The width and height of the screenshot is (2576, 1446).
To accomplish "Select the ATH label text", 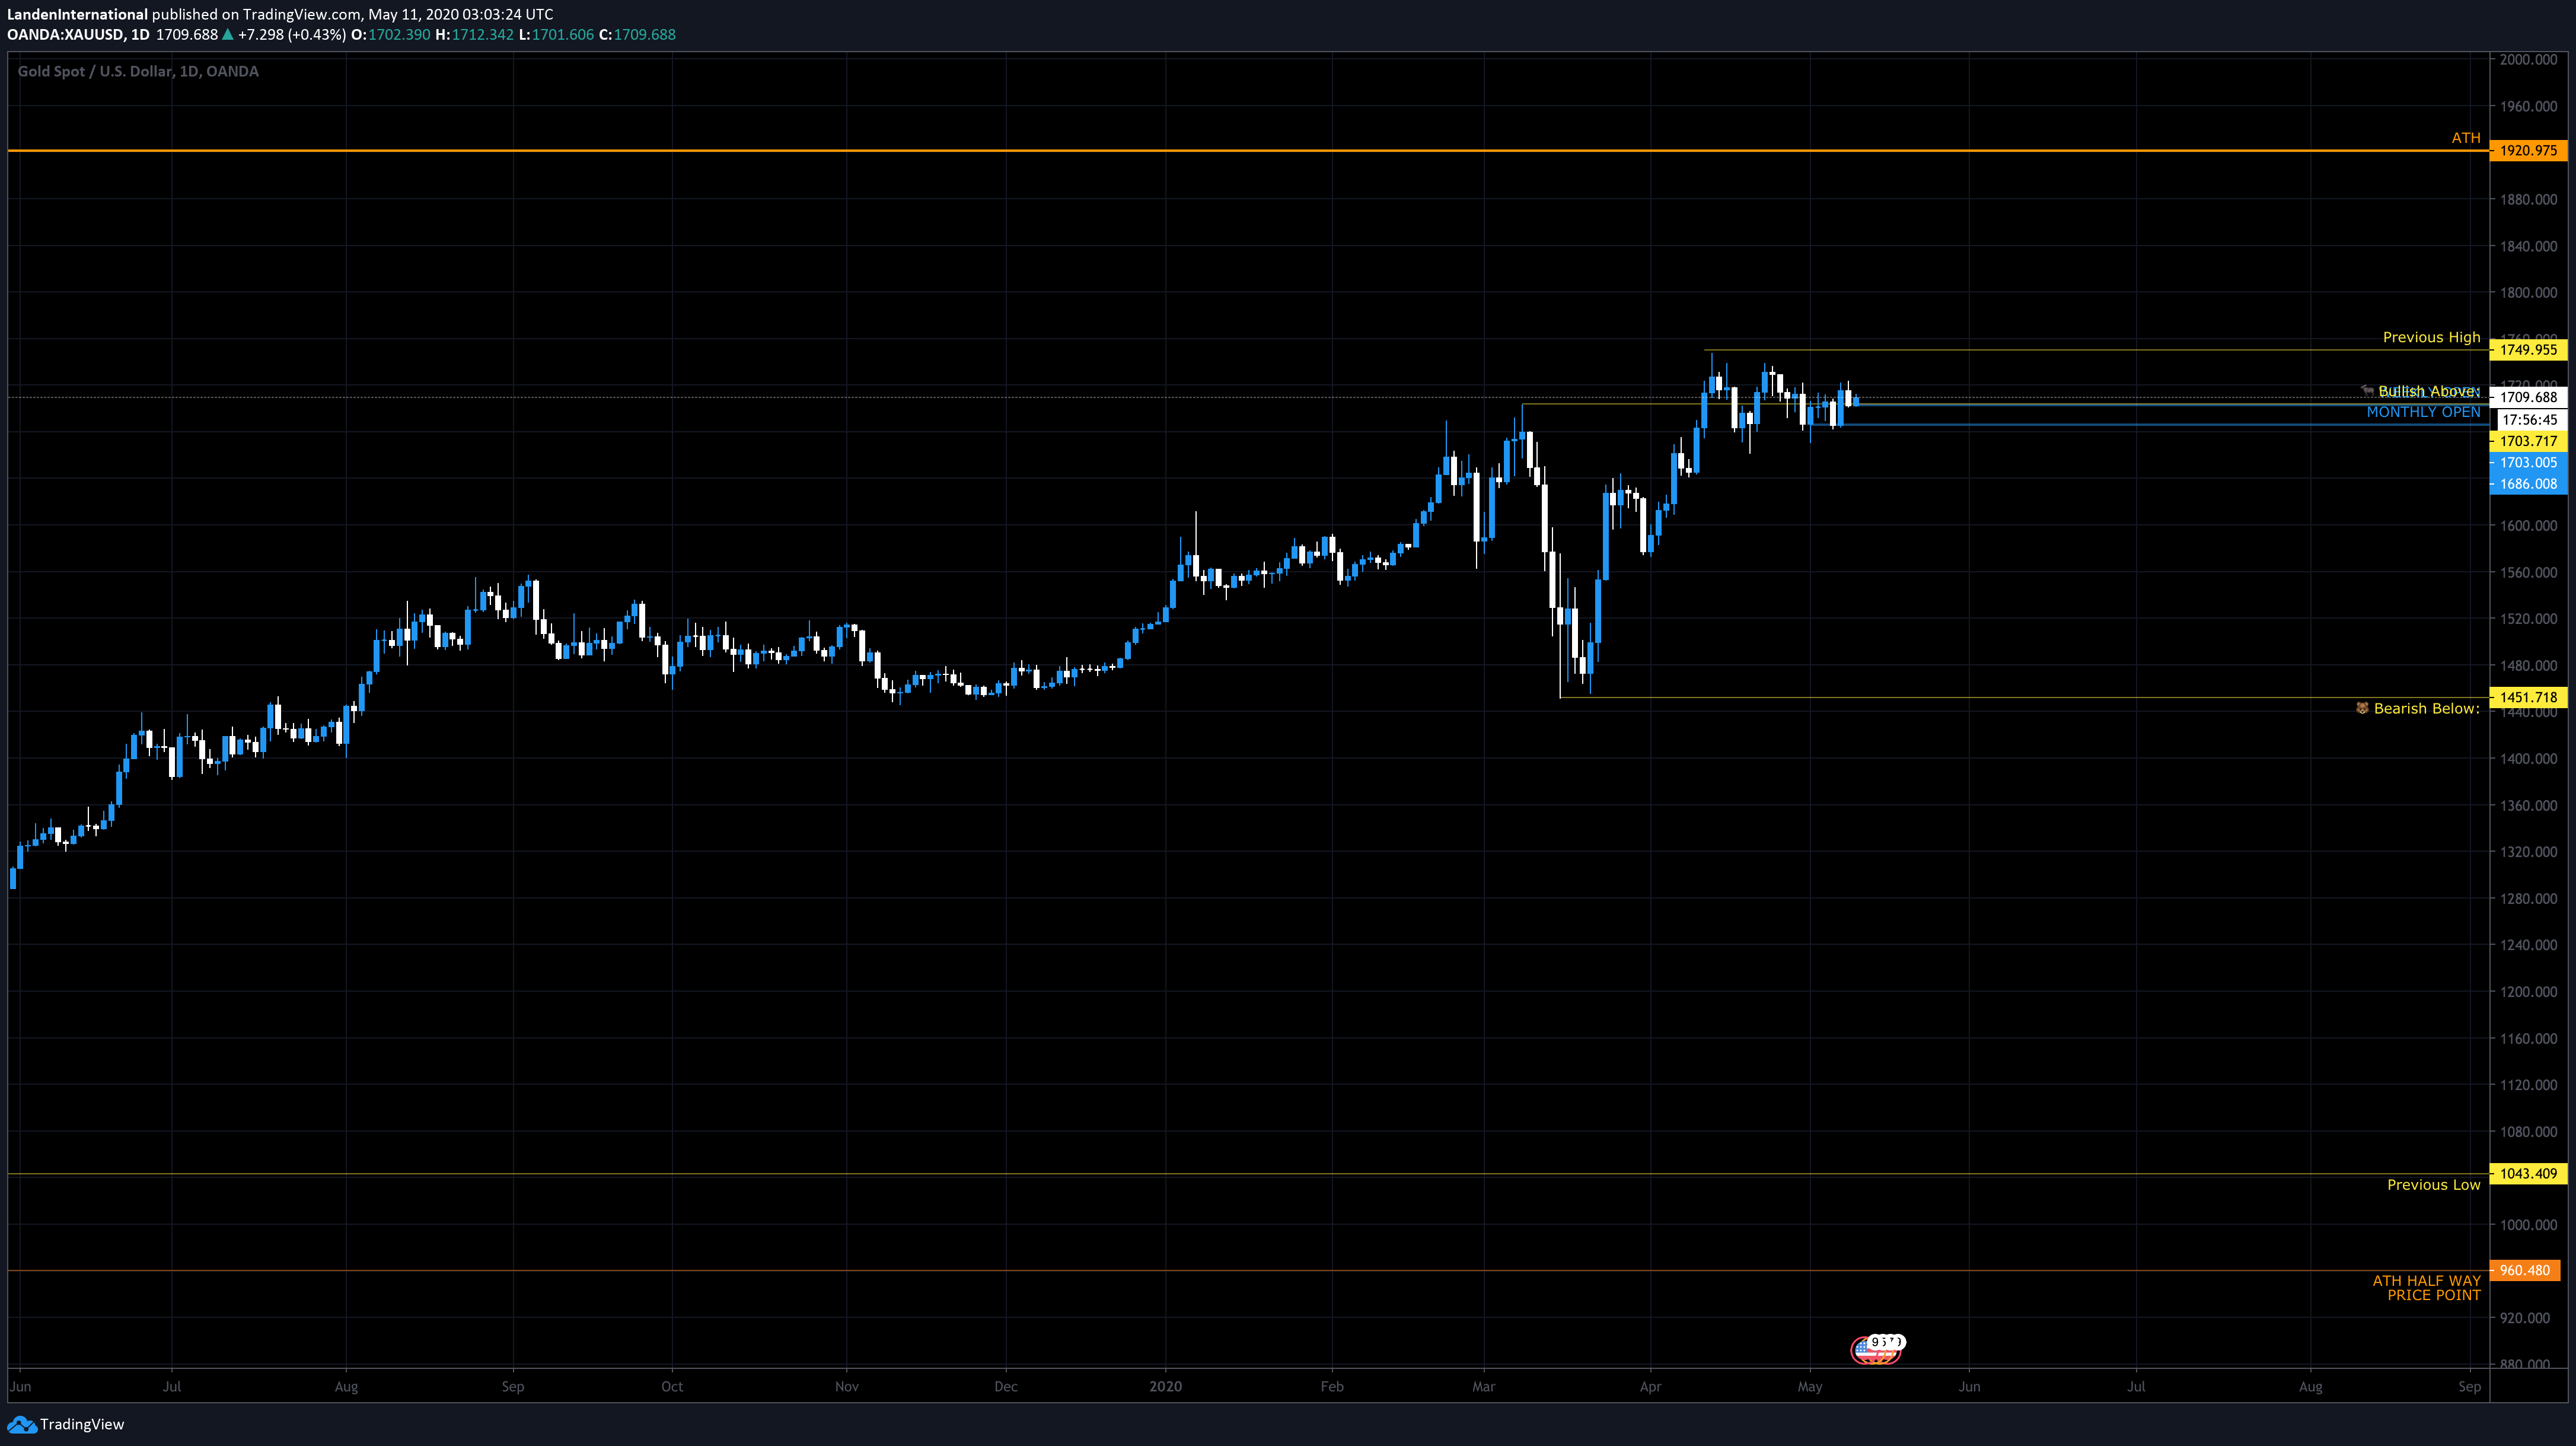I will tap(2465, 138).
